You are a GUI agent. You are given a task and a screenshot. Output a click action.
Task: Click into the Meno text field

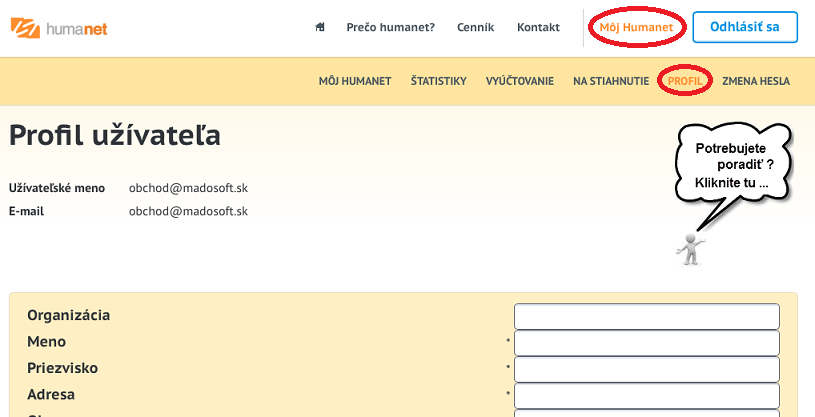(x=646, y=343)
